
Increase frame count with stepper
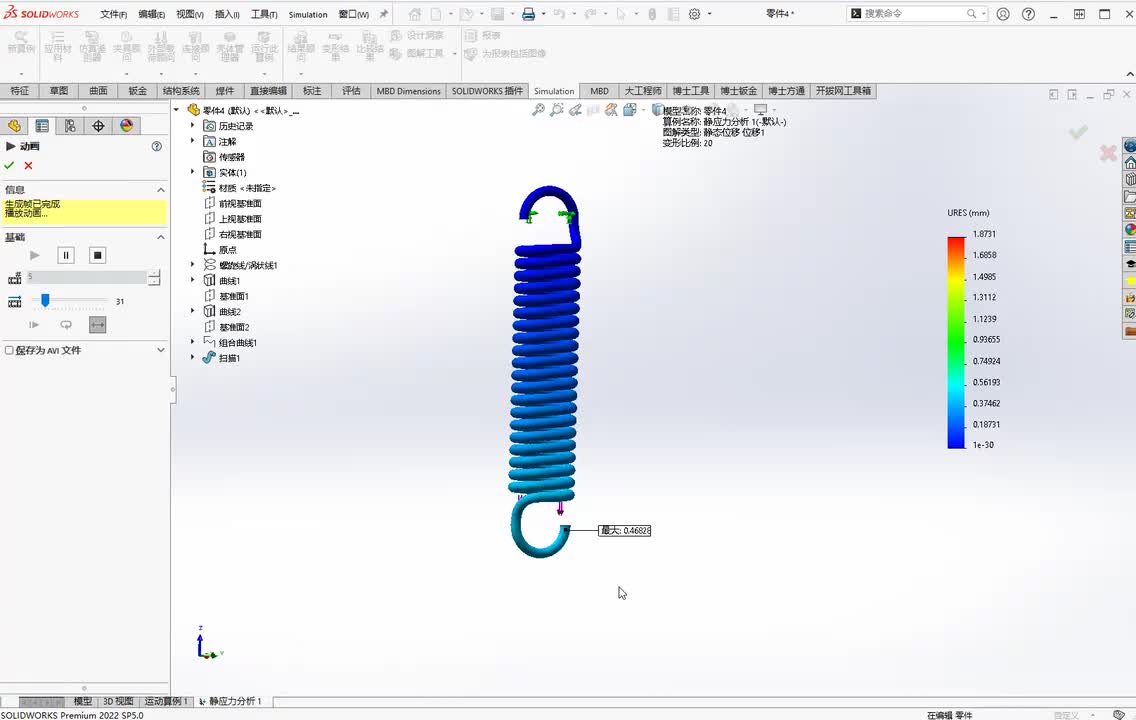154,274
